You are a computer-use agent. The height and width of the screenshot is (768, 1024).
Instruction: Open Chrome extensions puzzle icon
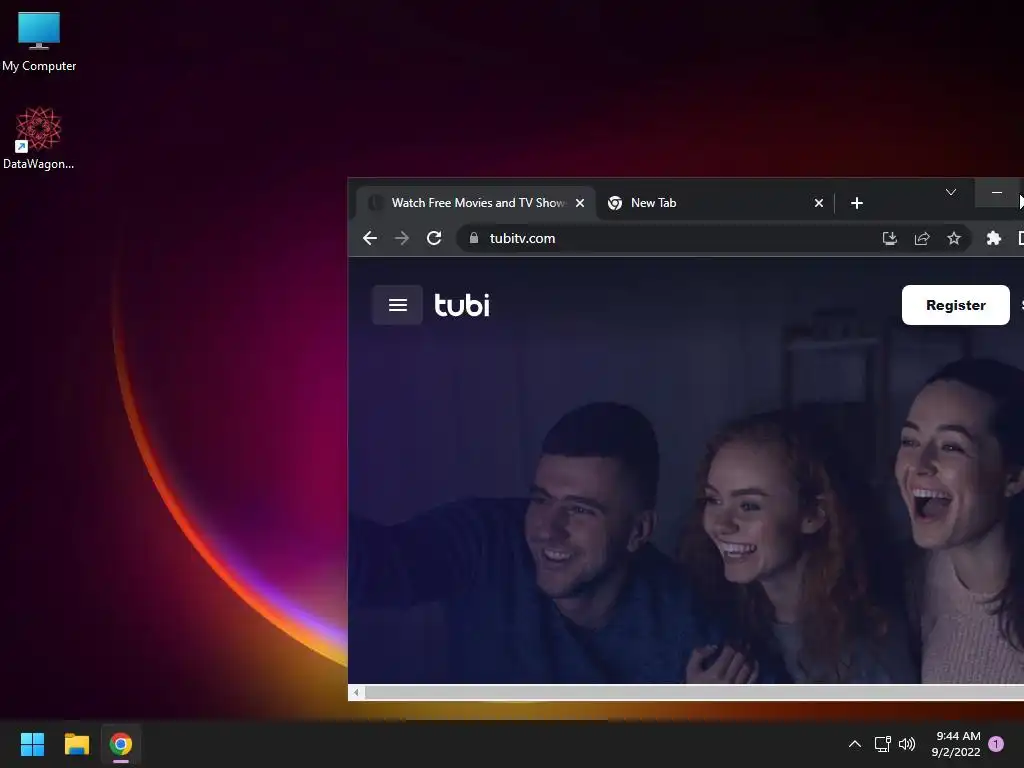coord(993,238)
